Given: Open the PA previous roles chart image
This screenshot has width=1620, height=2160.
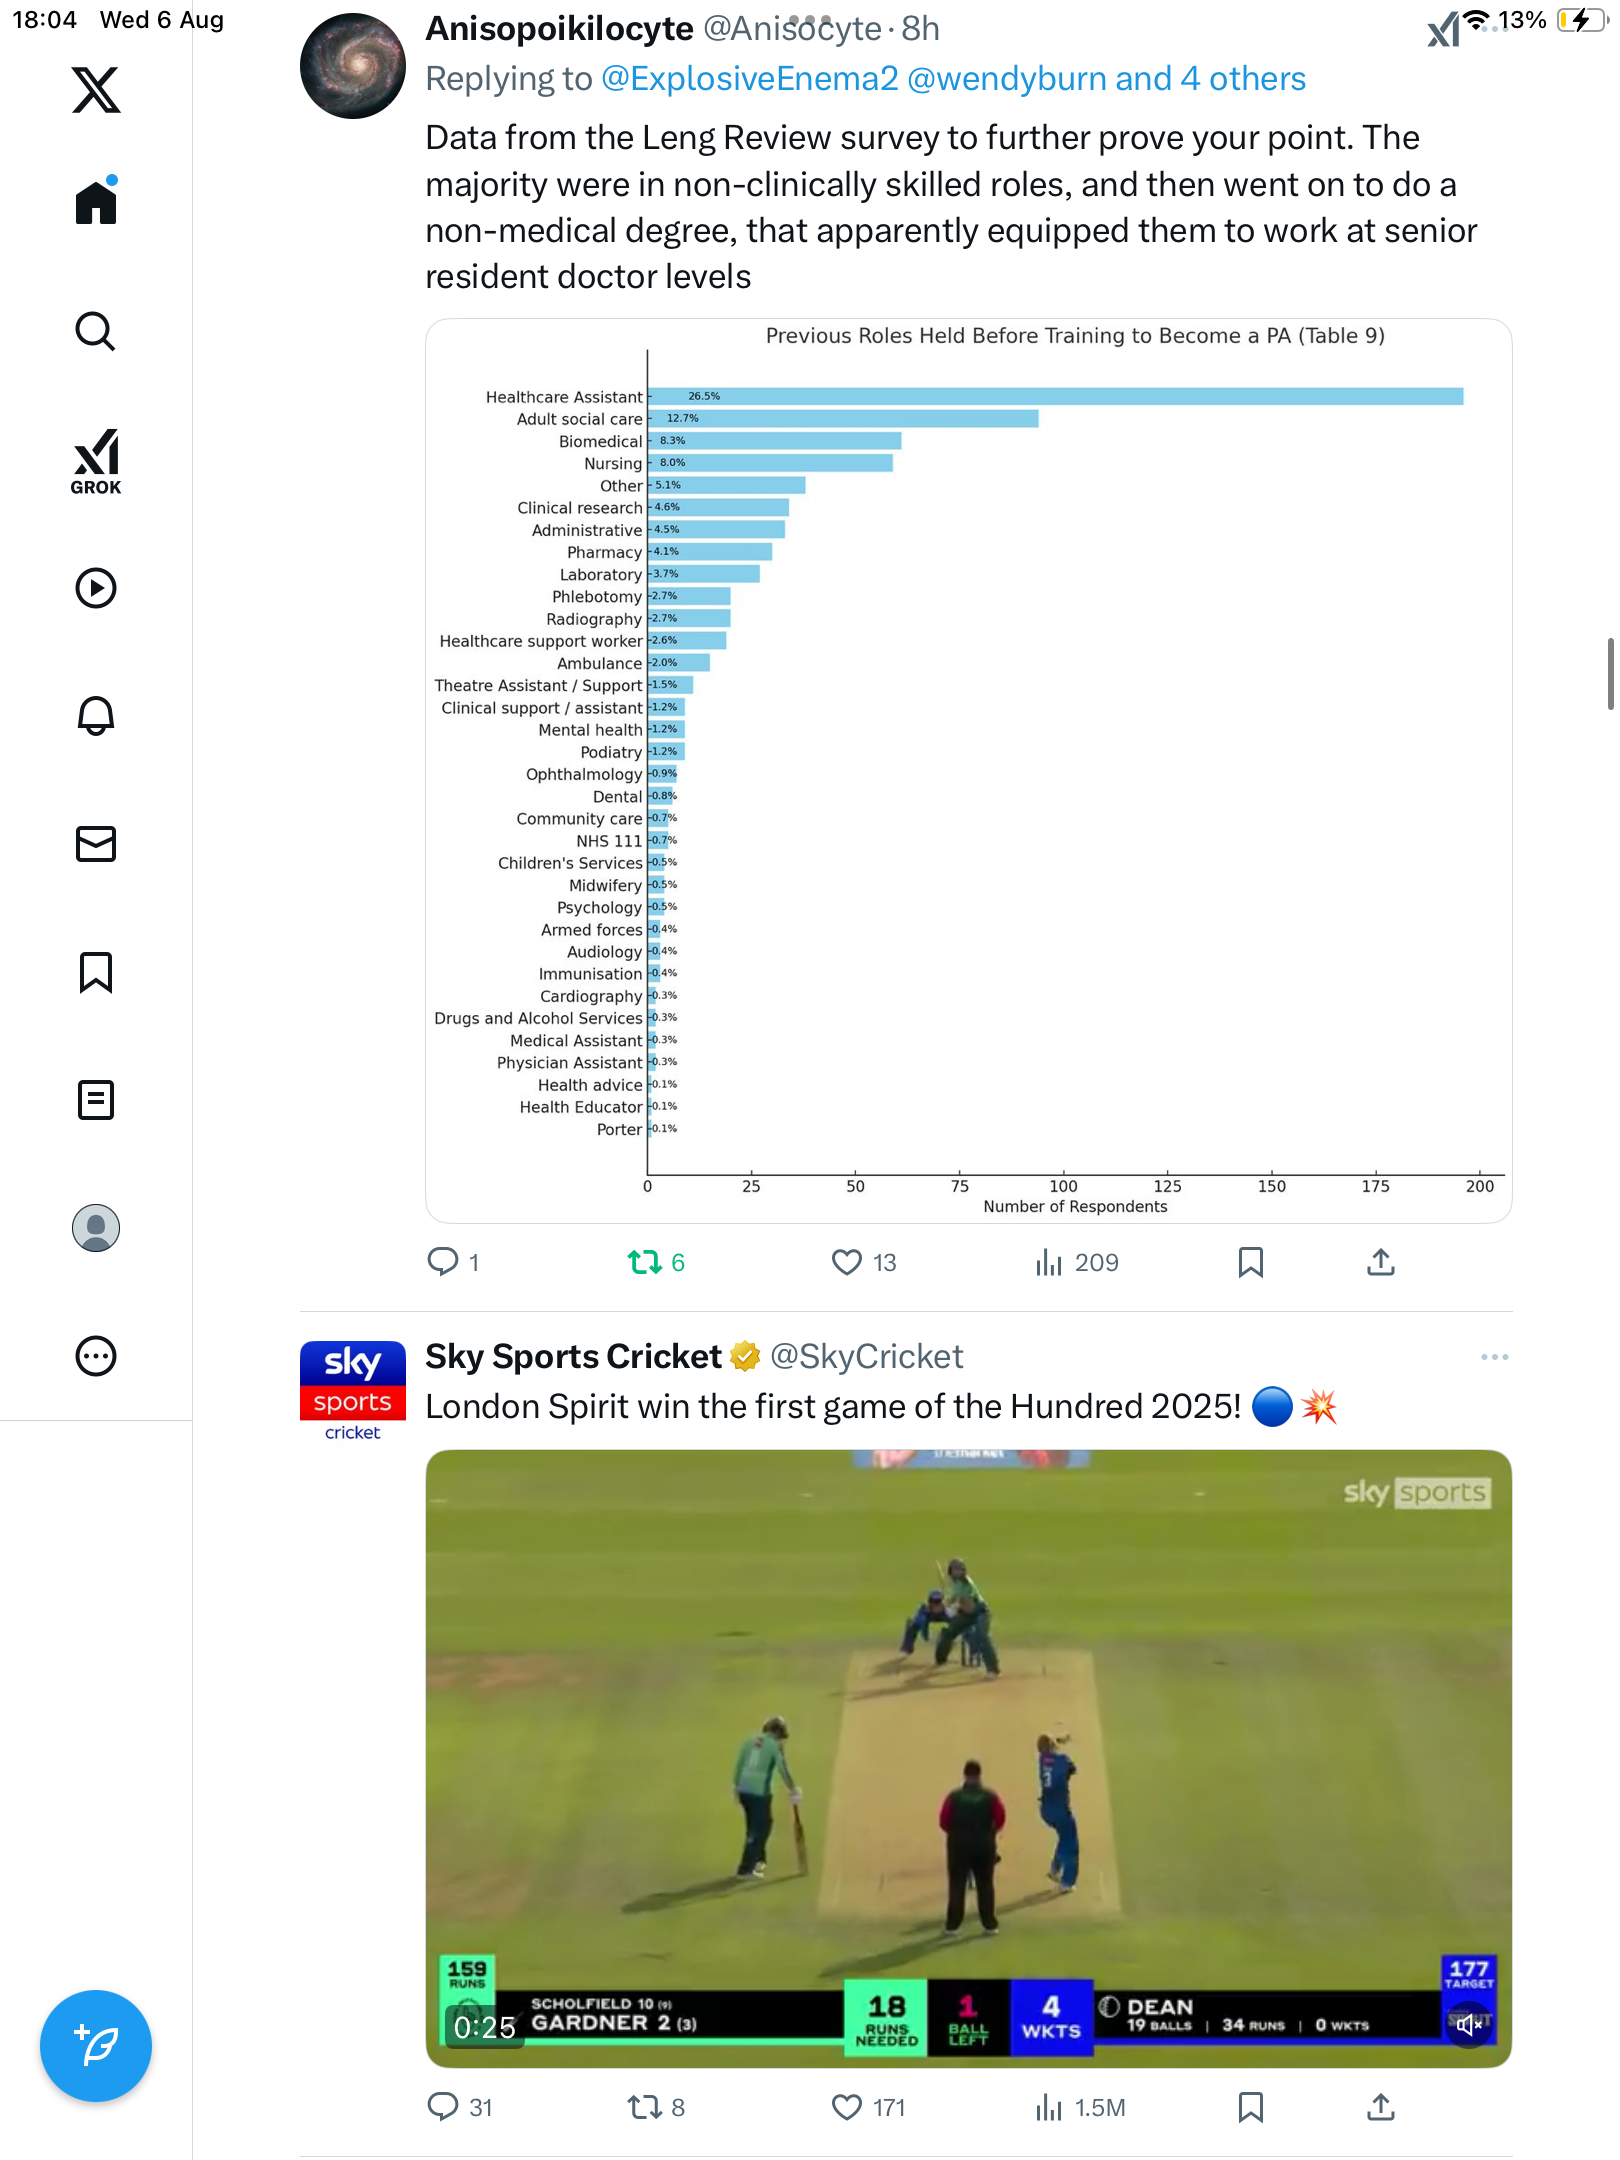Looking at the screenshot, I should pos(968,770).
